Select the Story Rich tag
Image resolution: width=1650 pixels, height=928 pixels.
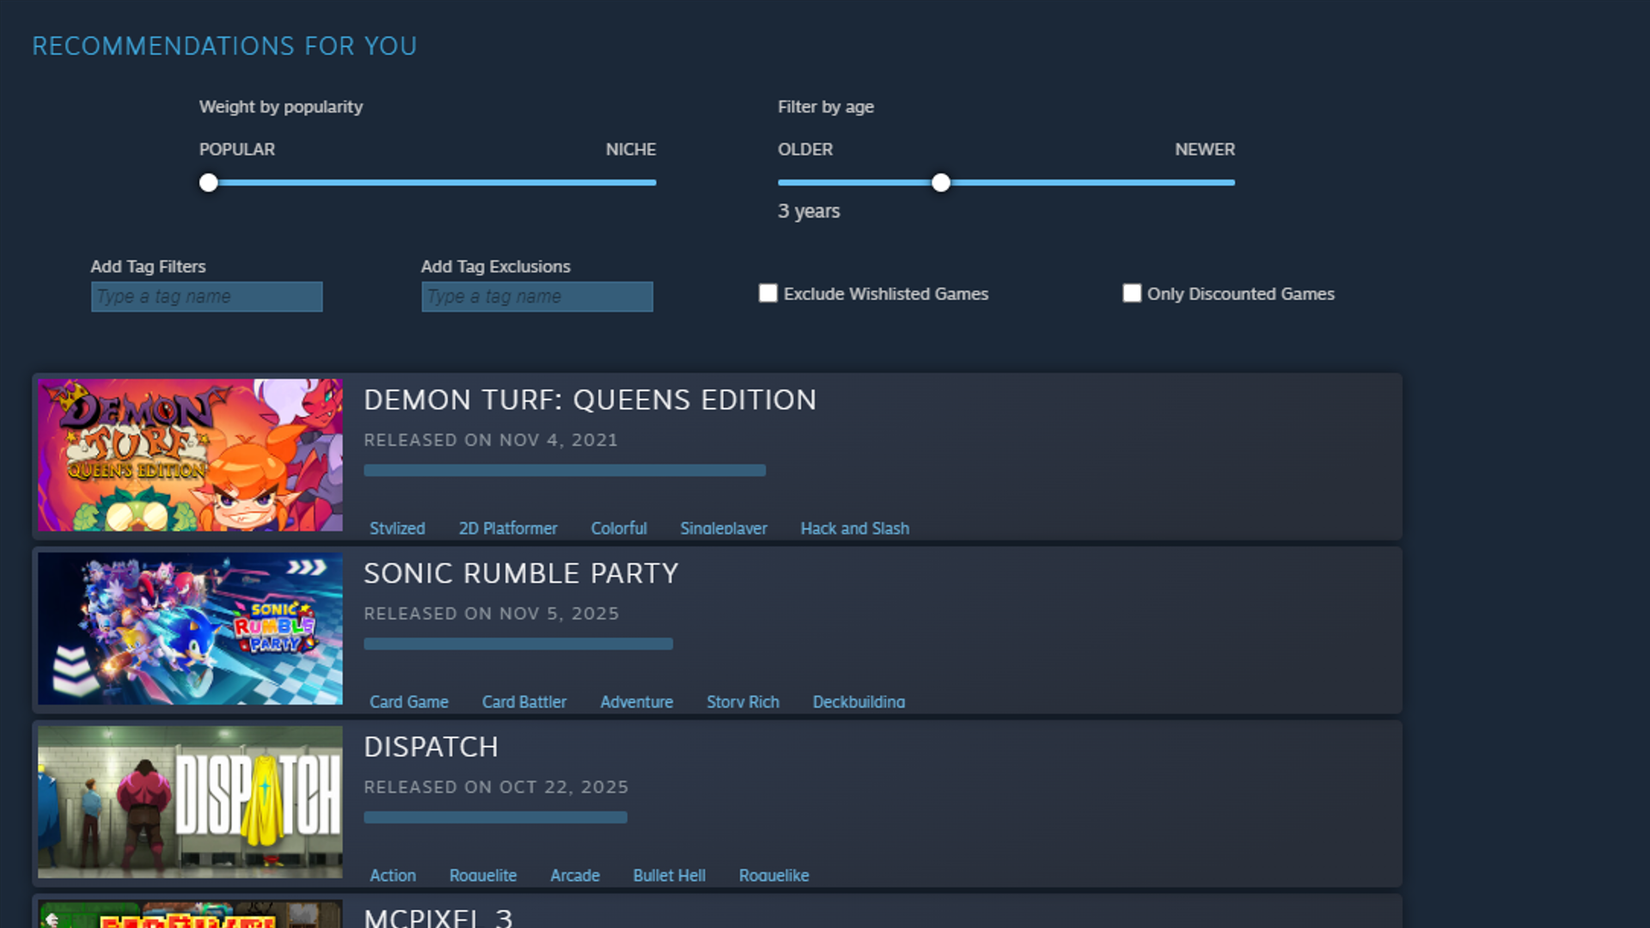[x=743, y=702]
